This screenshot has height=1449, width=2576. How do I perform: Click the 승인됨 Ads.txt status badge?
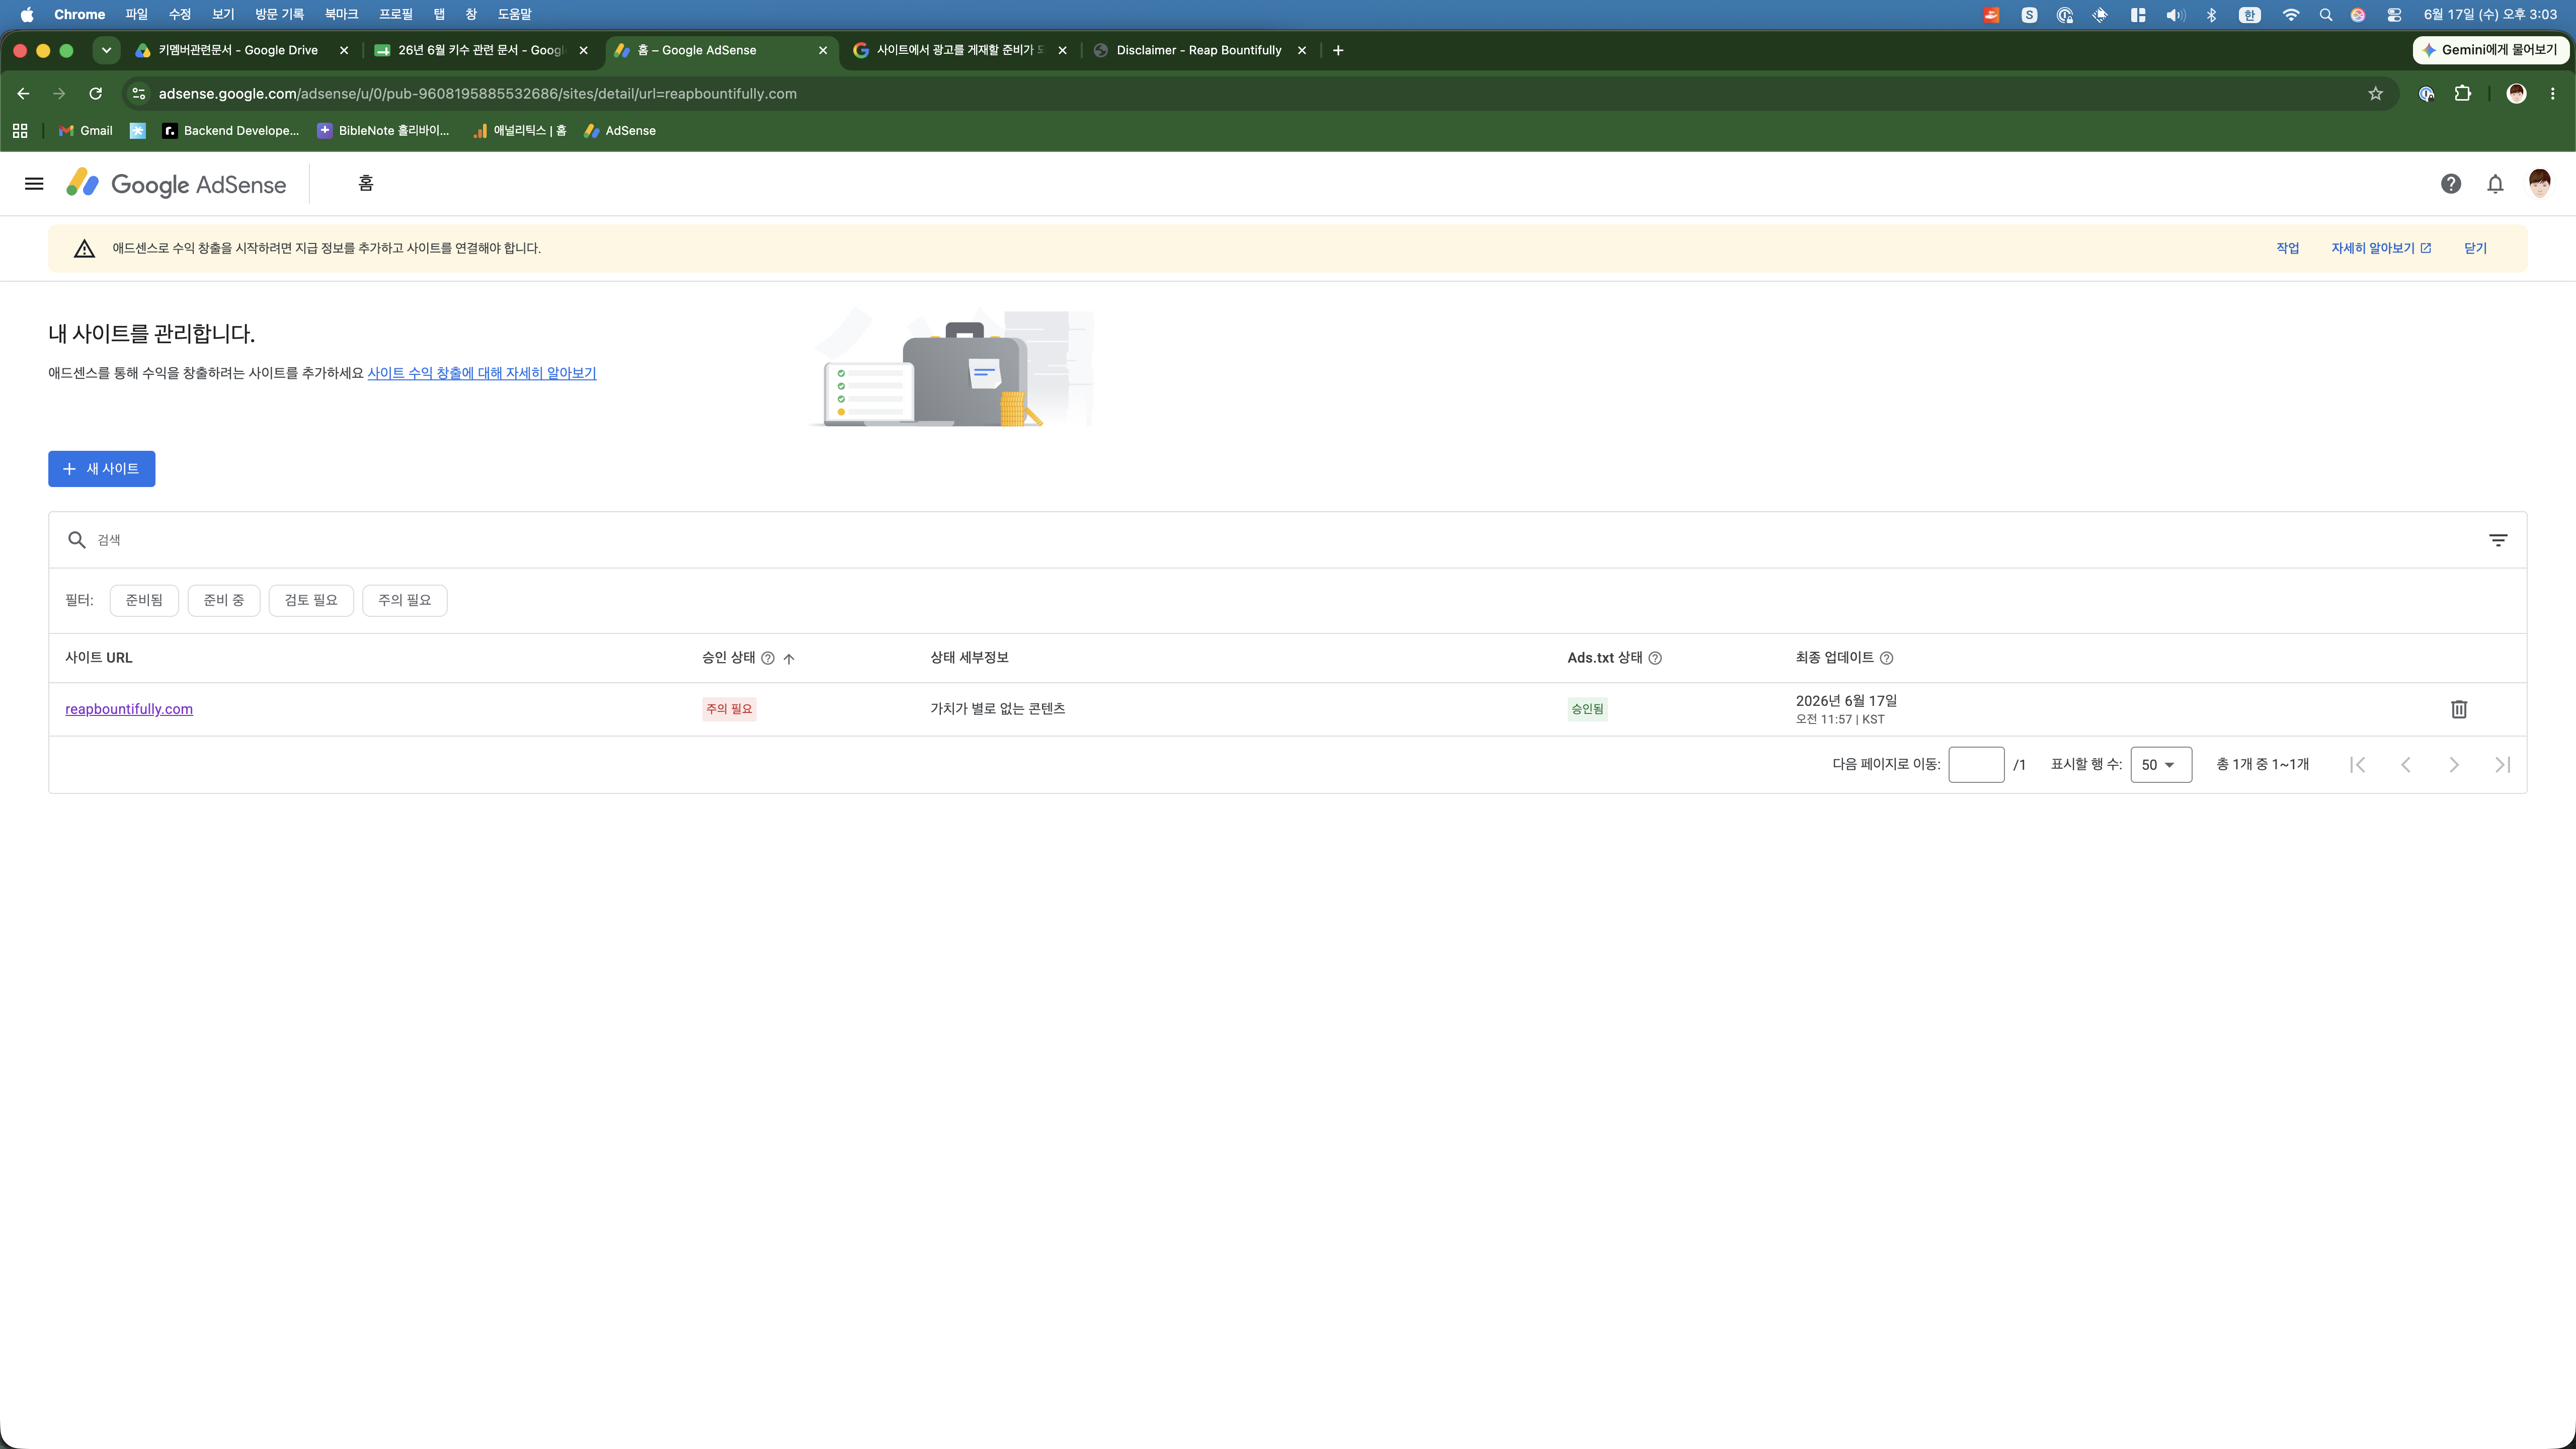coord(1587,709)
